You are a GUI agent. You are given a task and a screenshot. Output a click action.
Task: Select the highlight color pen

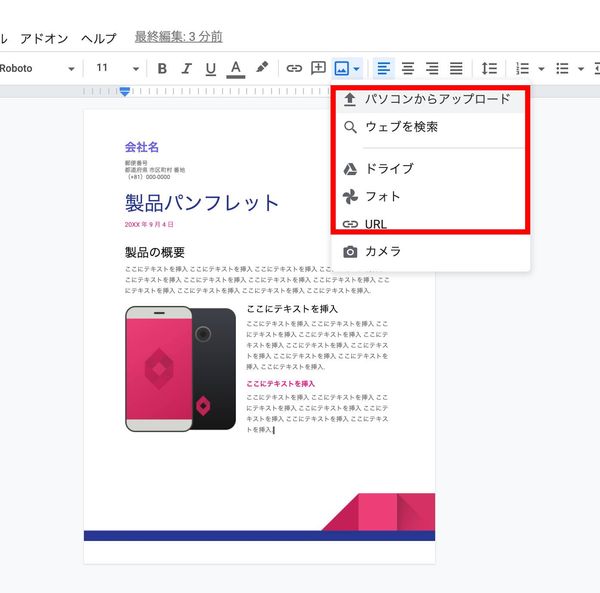pos(262,67)
